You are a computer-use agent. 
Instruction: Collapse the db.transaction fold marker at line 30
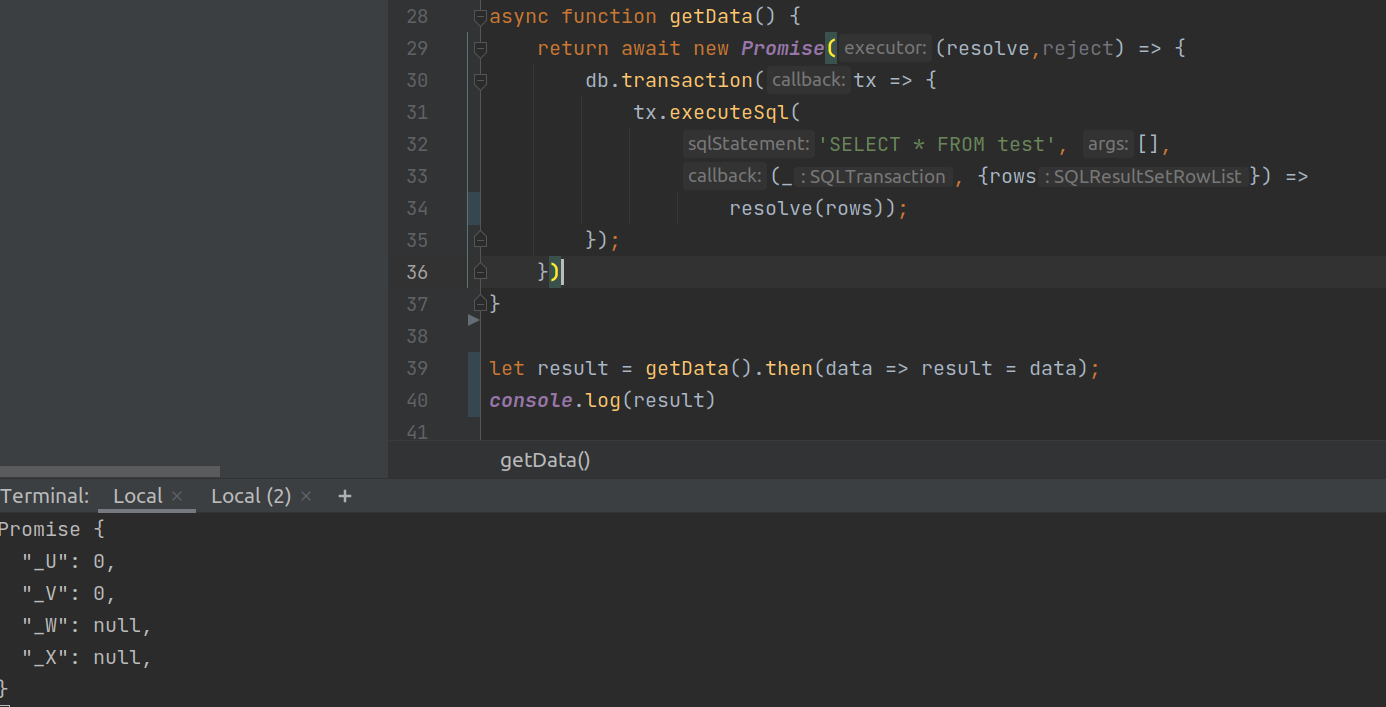(x=480, y=80)
